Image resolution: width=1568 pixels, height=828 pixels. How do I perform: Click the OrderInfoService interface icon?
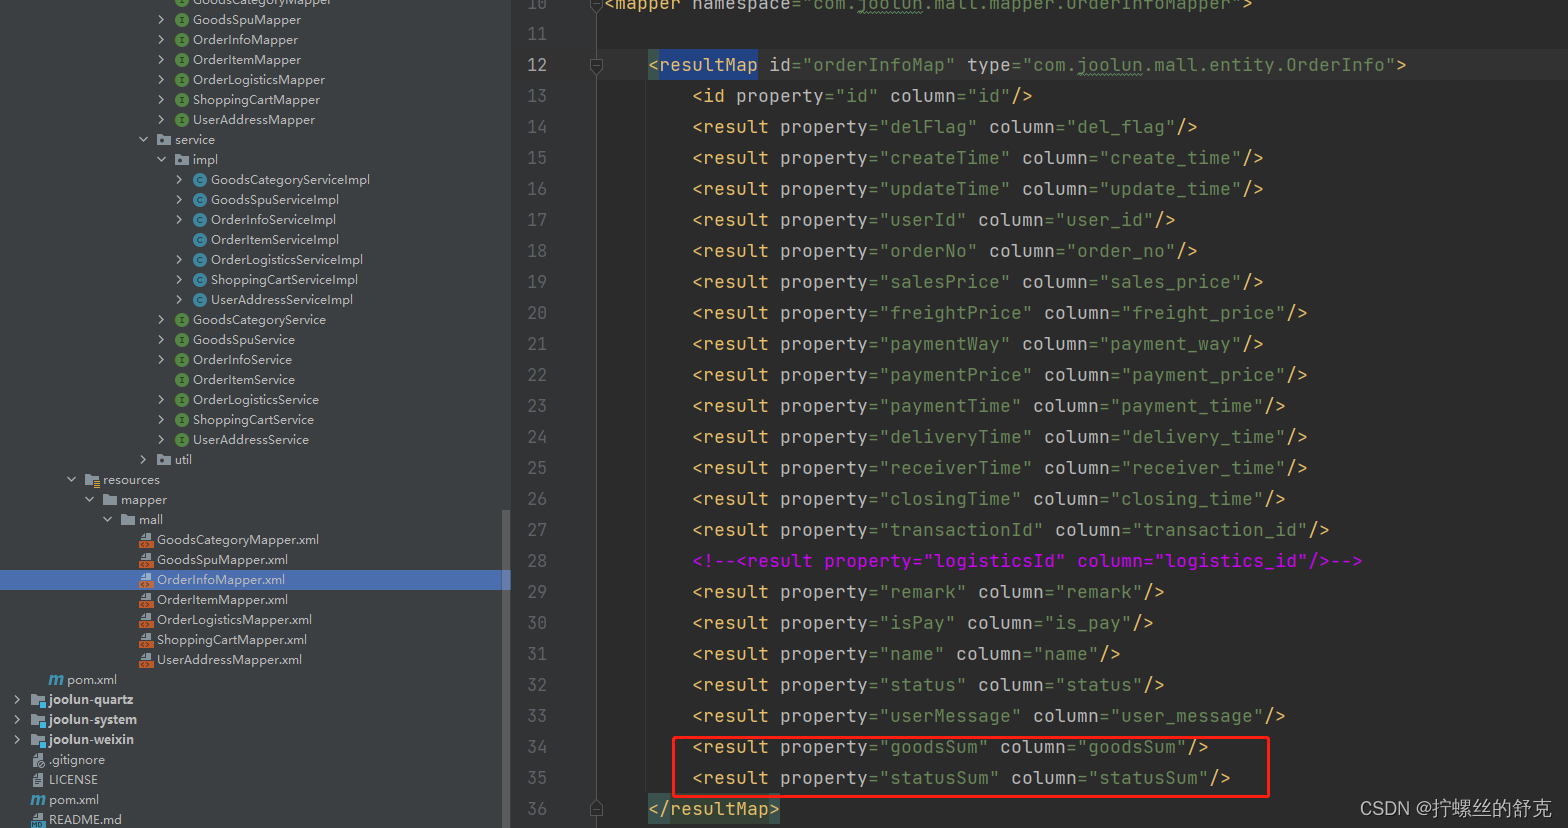pos(182,360)
